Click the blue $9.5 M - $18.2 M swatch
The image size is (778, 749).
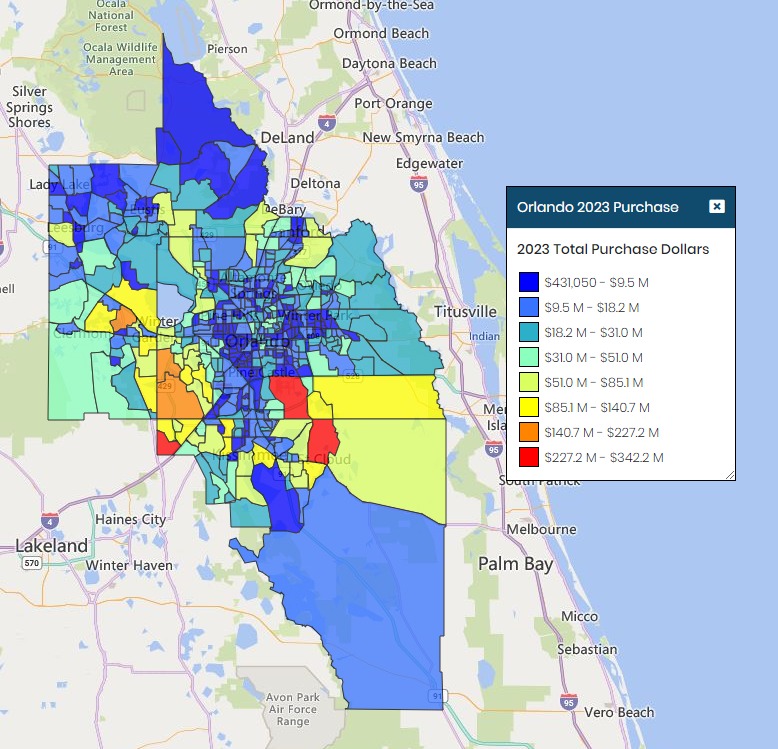(x=529, y=307)
